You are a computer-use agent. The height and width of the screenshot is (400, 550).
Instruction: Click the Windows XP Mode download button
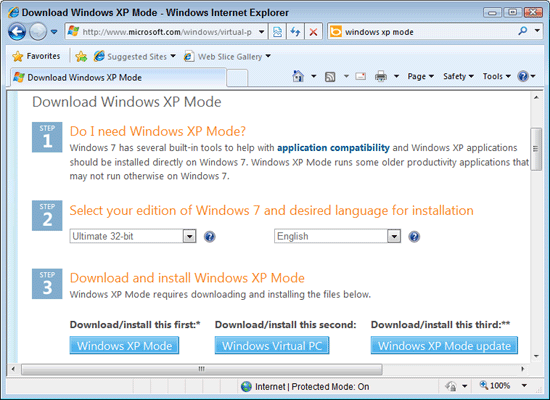tap(124, 346)
